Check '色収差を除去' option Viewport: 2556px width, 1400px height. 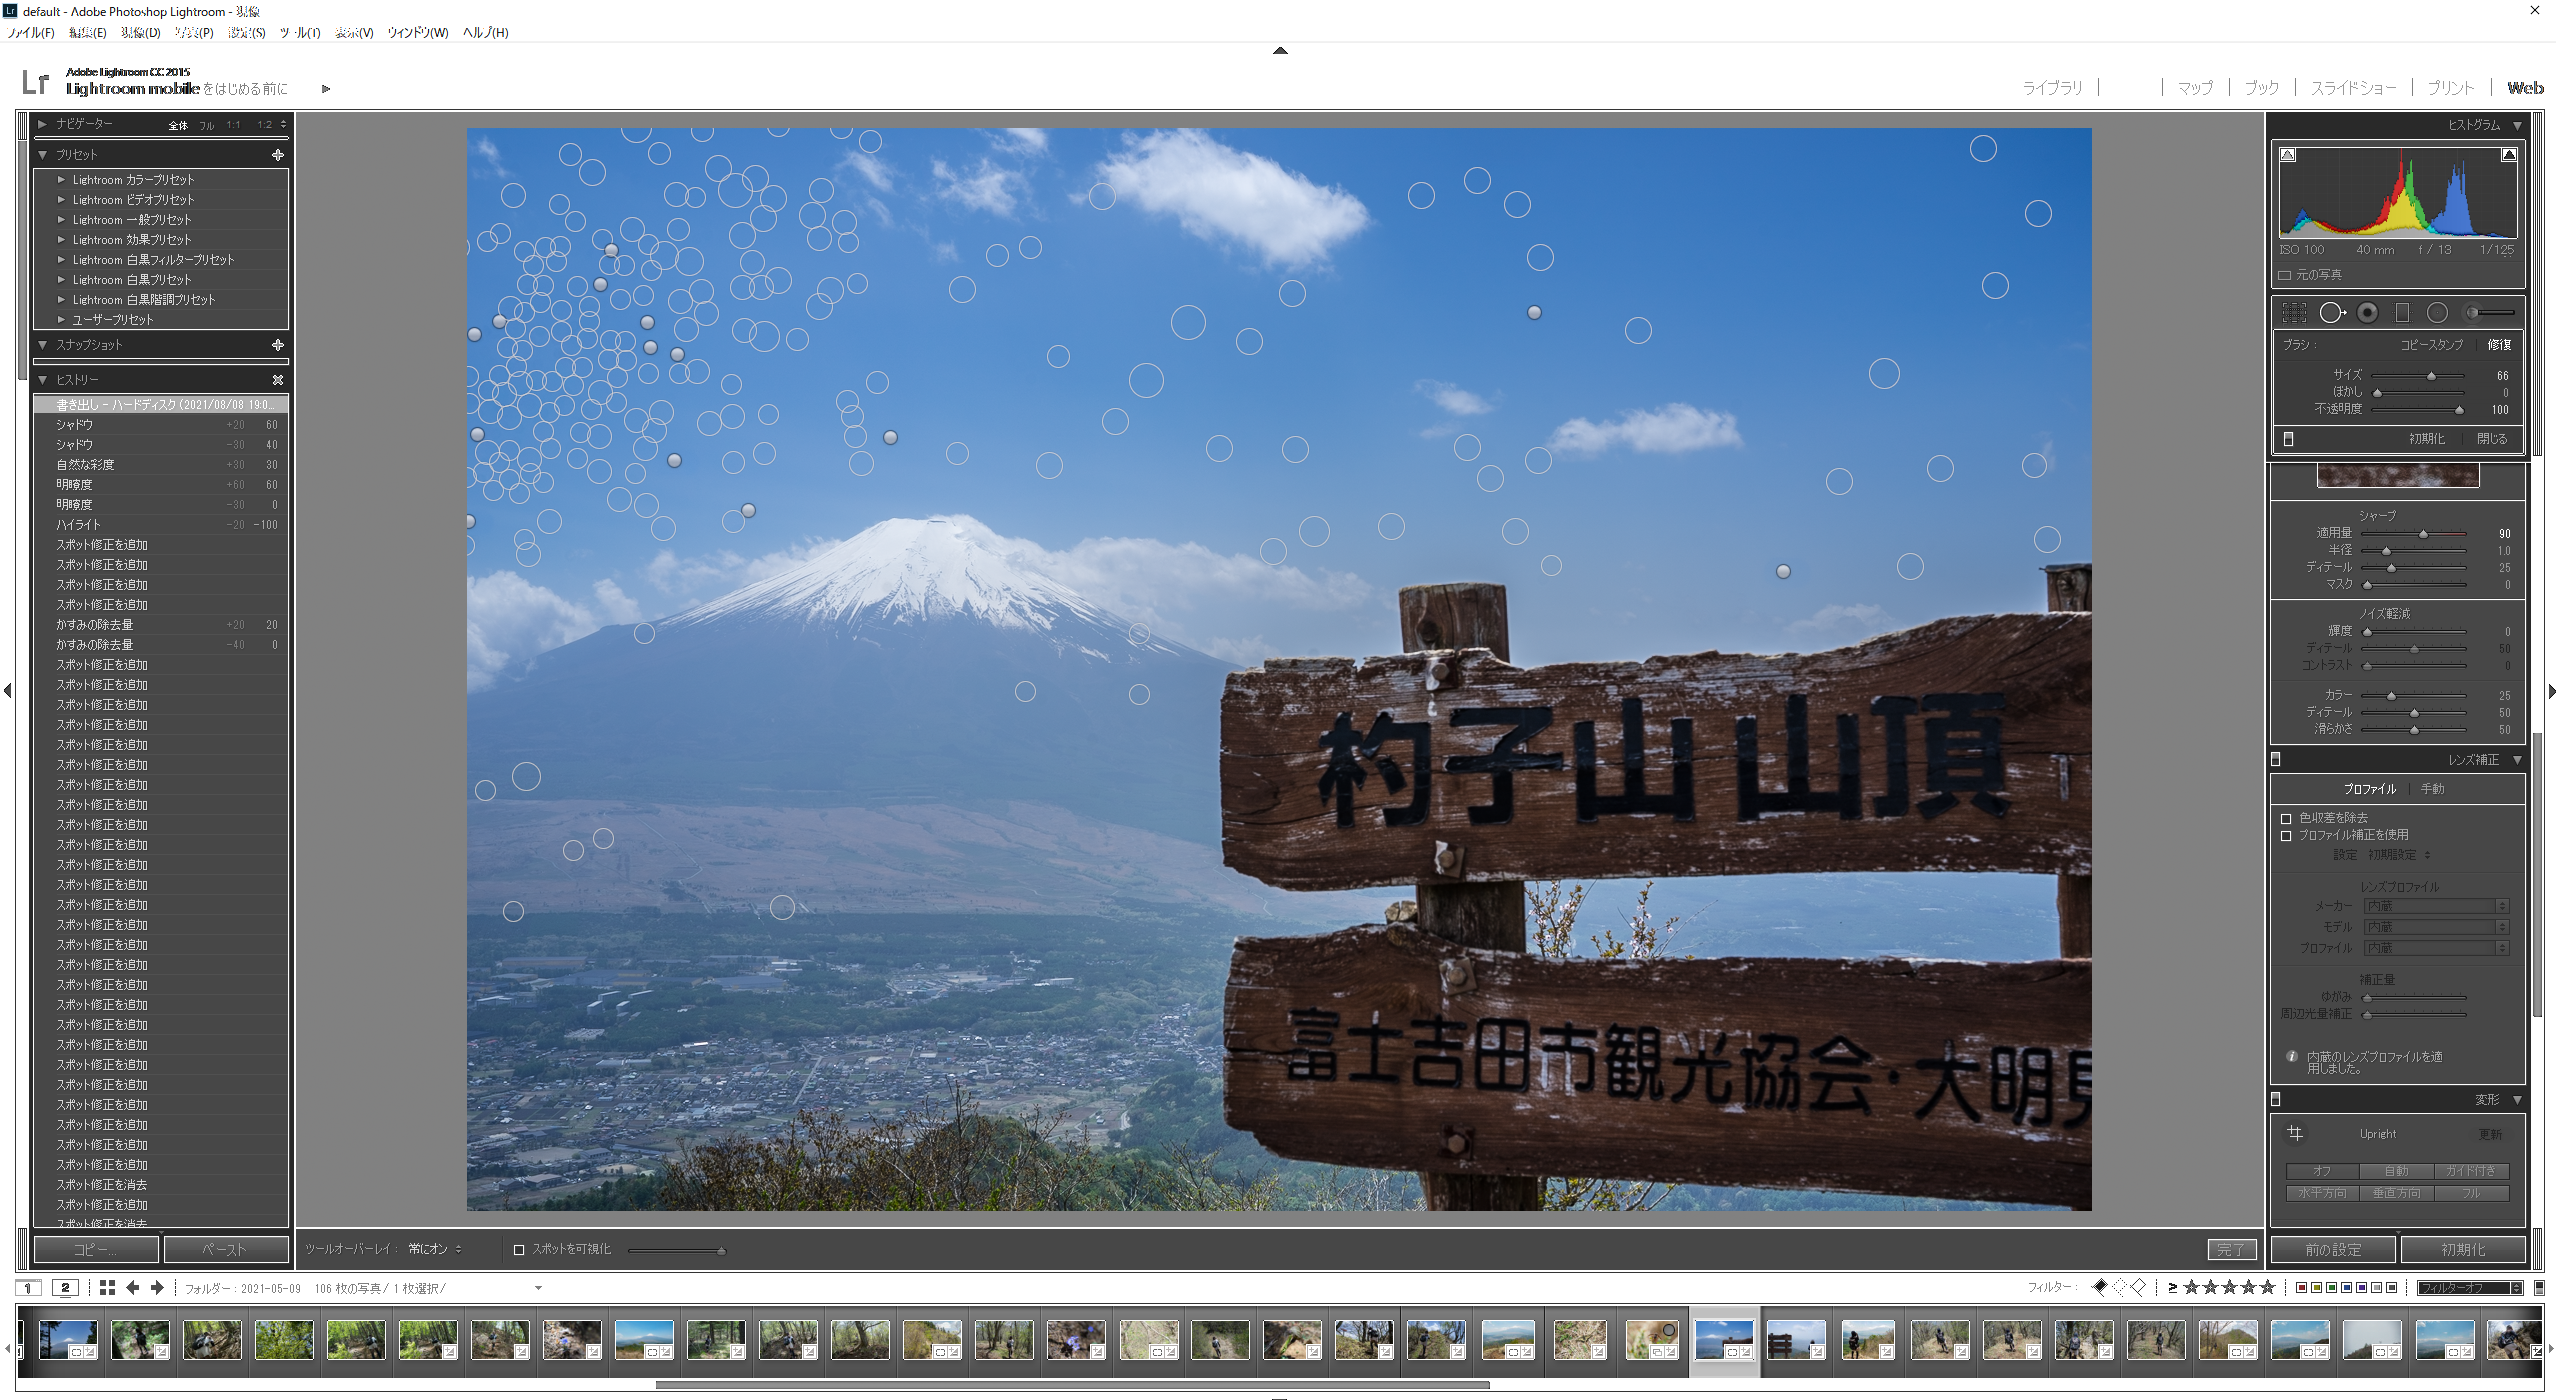[2286, 818]
